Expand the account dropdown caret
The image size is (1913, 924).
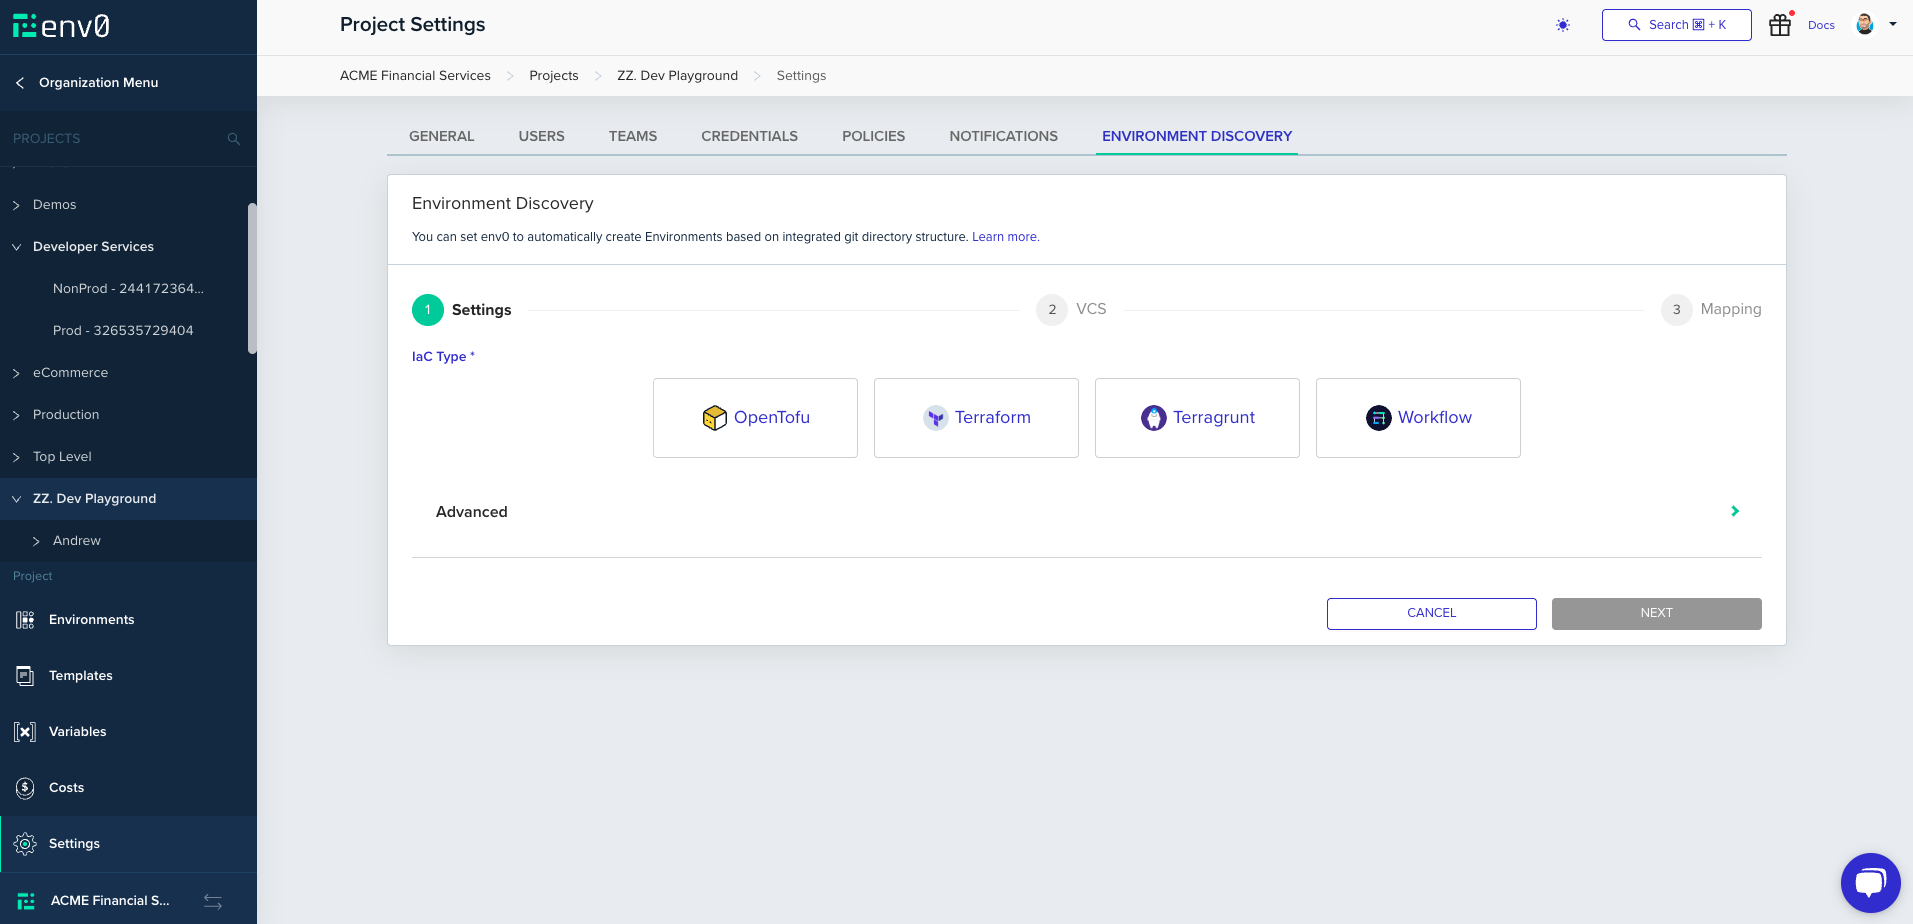click(x=1893, y=25)
